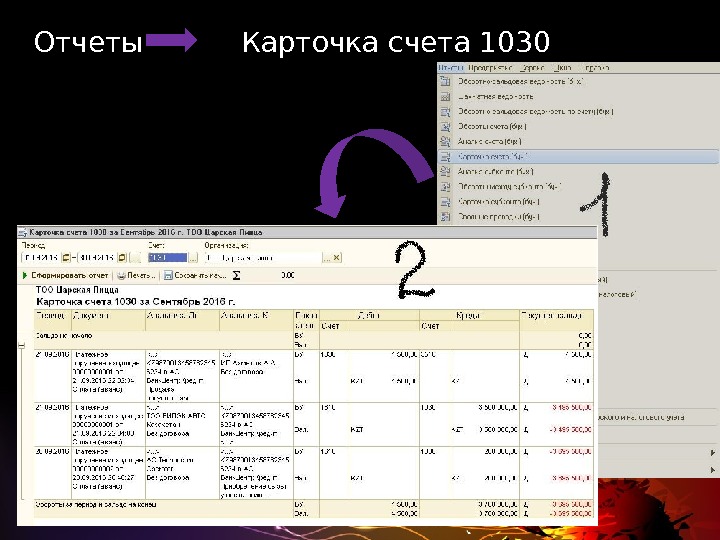Click the sigma sum icon in report toolbar
This screenshot has height=540, width=720.
[236, 276]
